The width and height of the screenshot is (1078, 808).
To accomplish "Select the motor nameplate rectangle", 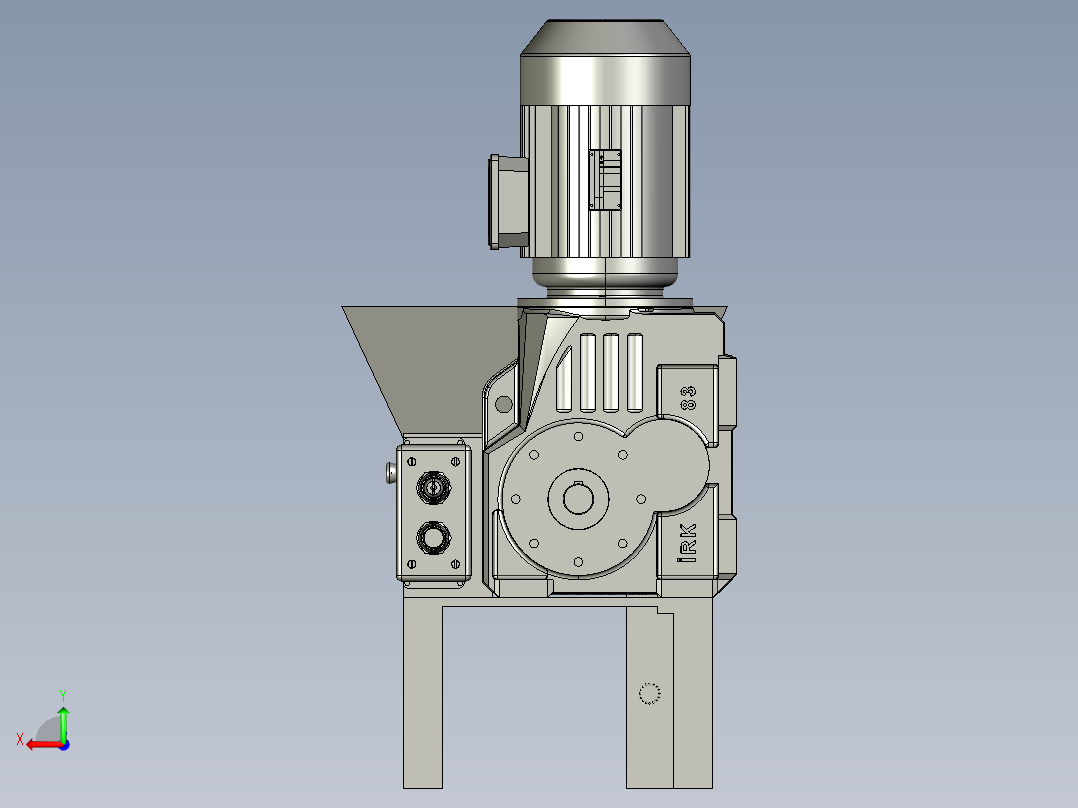I will (605, 179).
